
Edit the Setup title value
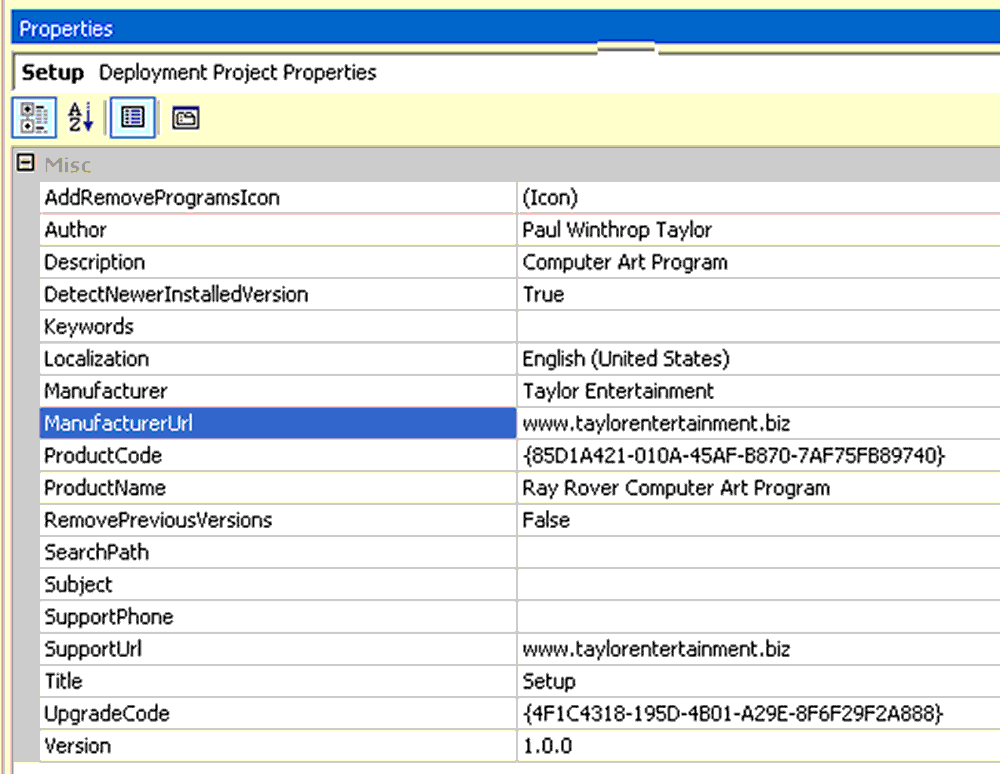[x=759, y=681]
